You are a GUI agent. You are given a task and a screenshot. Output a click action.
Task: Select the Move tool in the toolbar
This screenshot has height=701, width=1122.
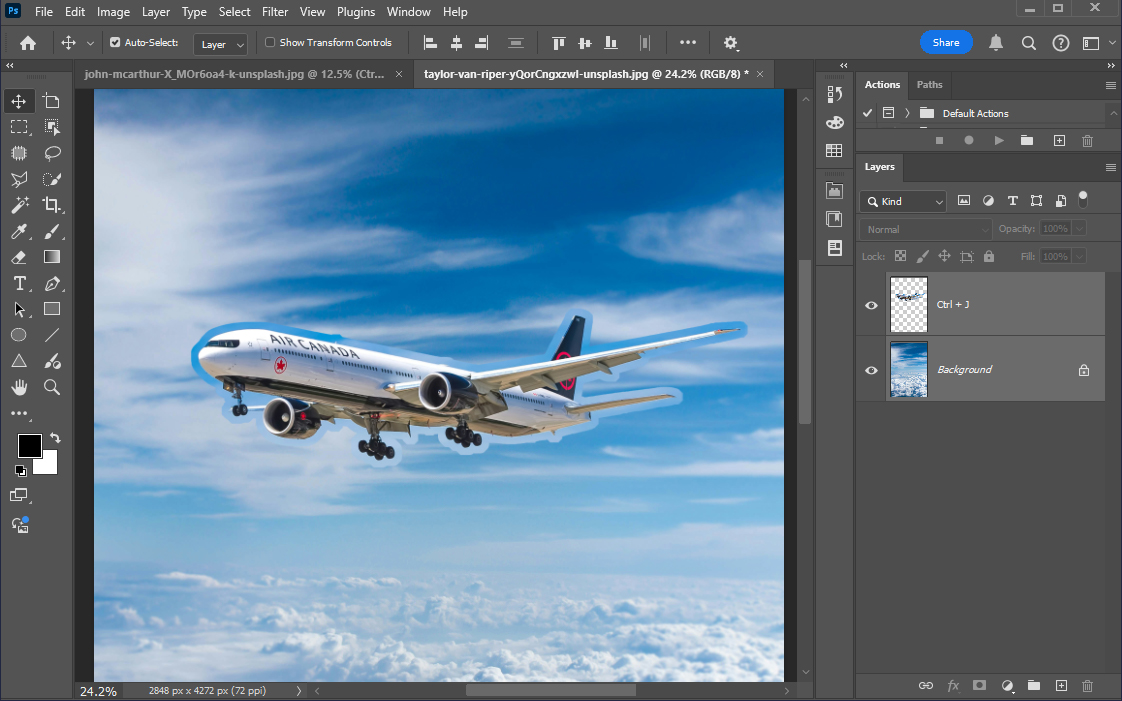coord(19,102)
